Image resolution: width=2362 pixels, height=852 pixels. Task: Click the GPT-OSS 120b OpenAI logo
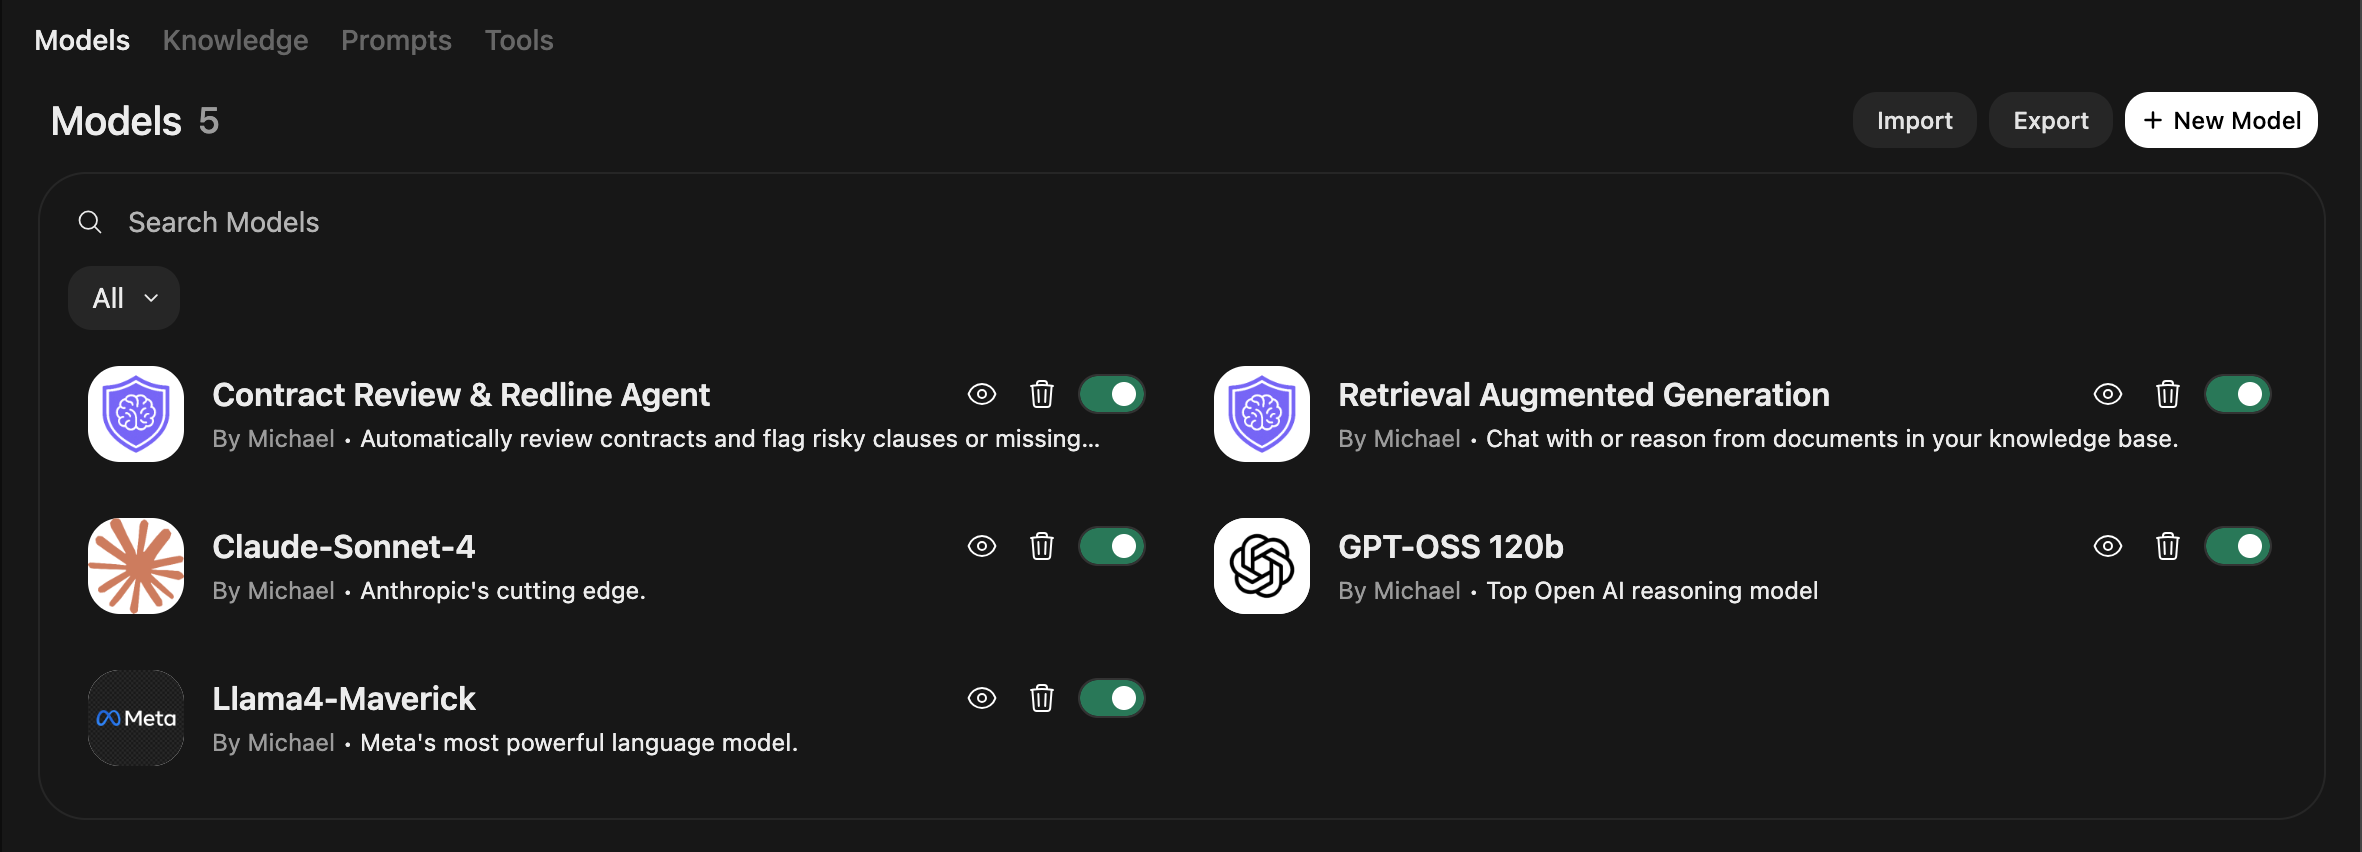coord(1262,566)
